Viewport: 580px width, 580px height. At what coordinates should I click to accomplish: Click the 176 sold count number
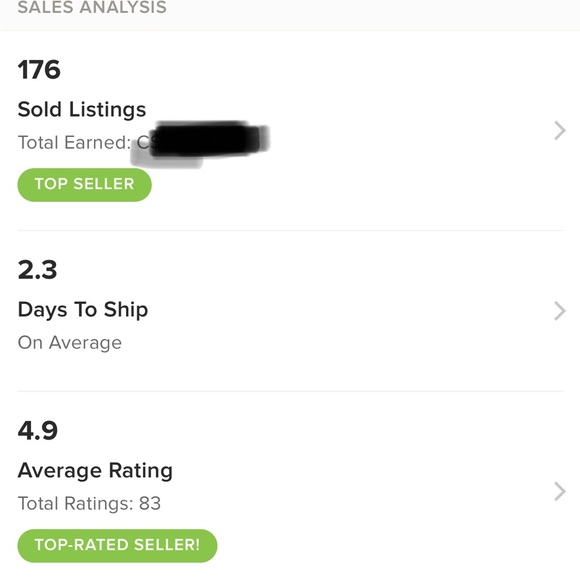(39, 70)
